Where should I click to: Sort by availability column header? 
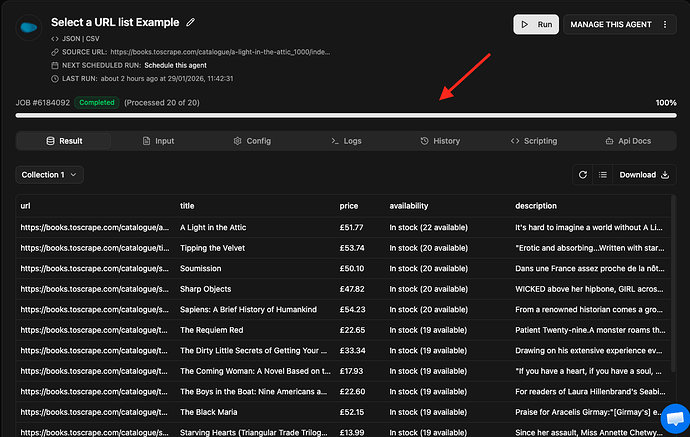[409, 206]
